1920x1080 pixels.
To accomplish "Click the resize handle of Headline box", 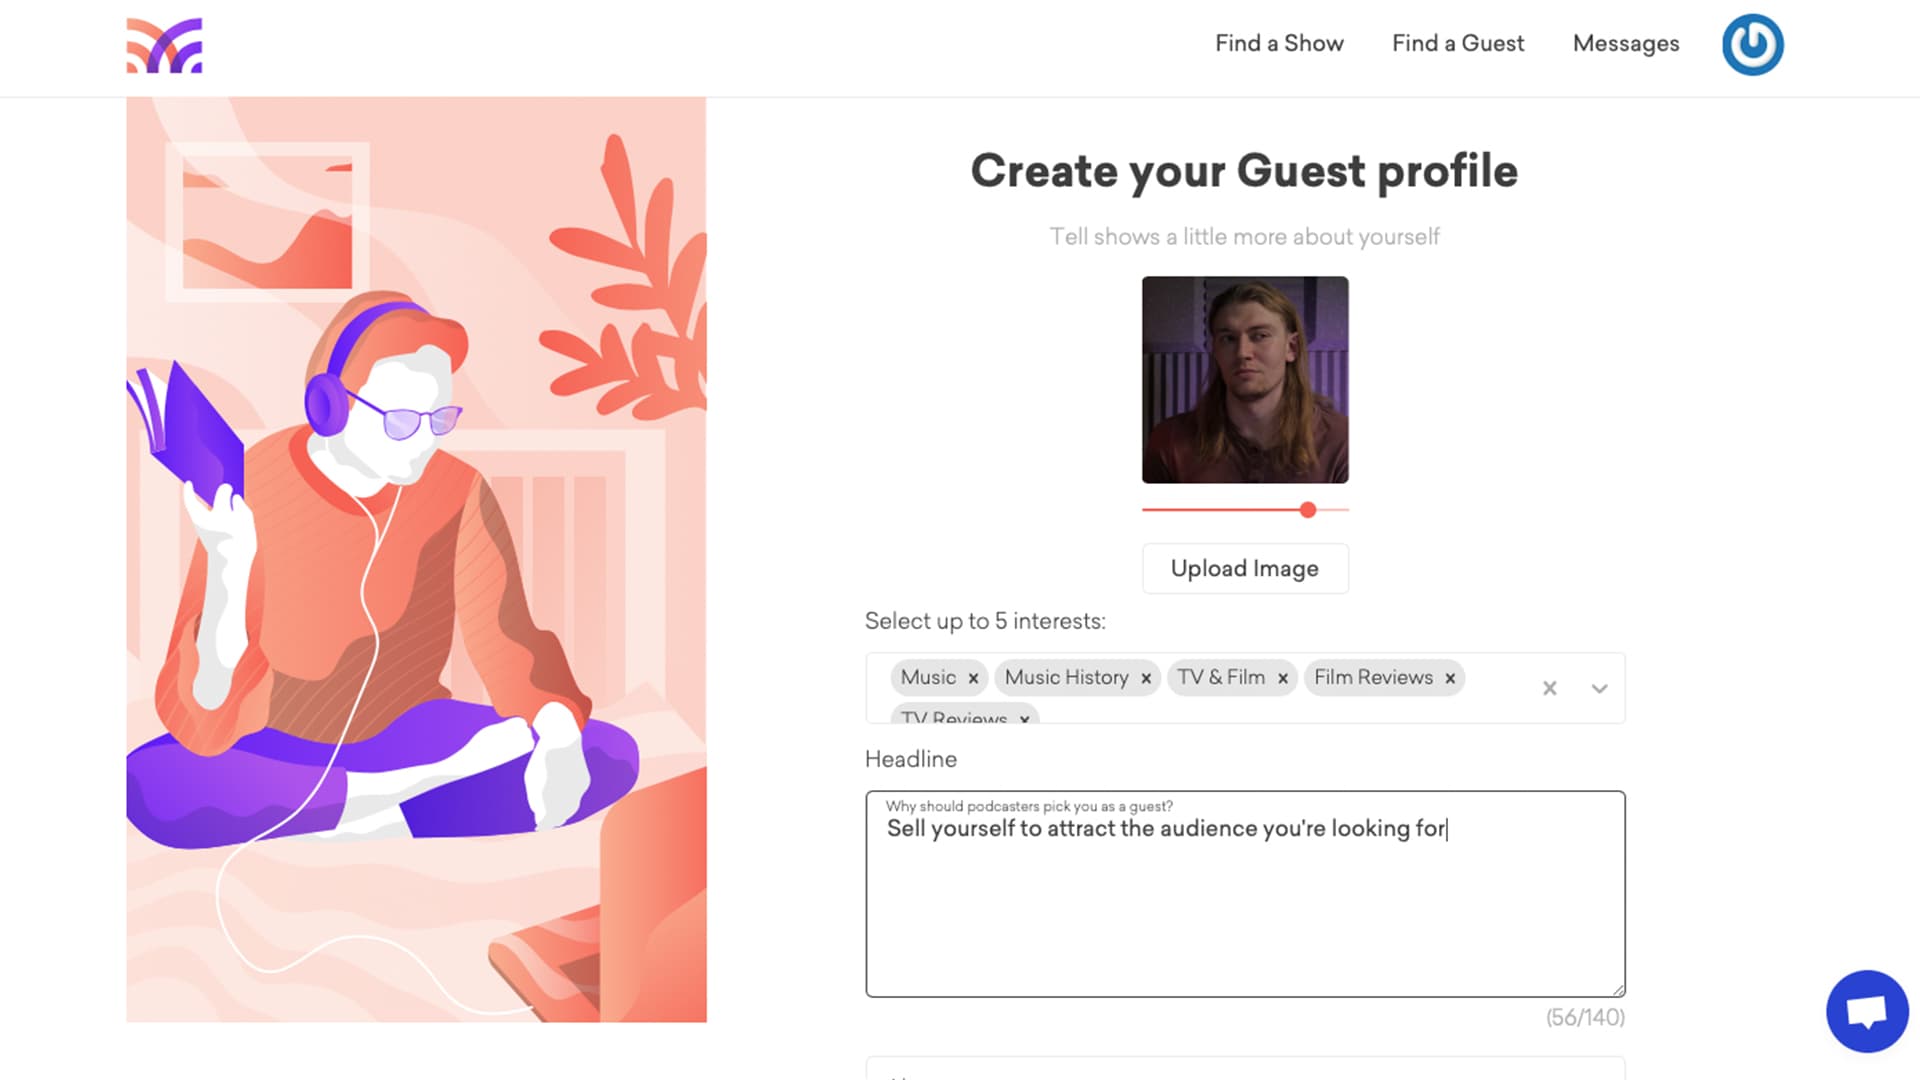I will pos(1618,990).
